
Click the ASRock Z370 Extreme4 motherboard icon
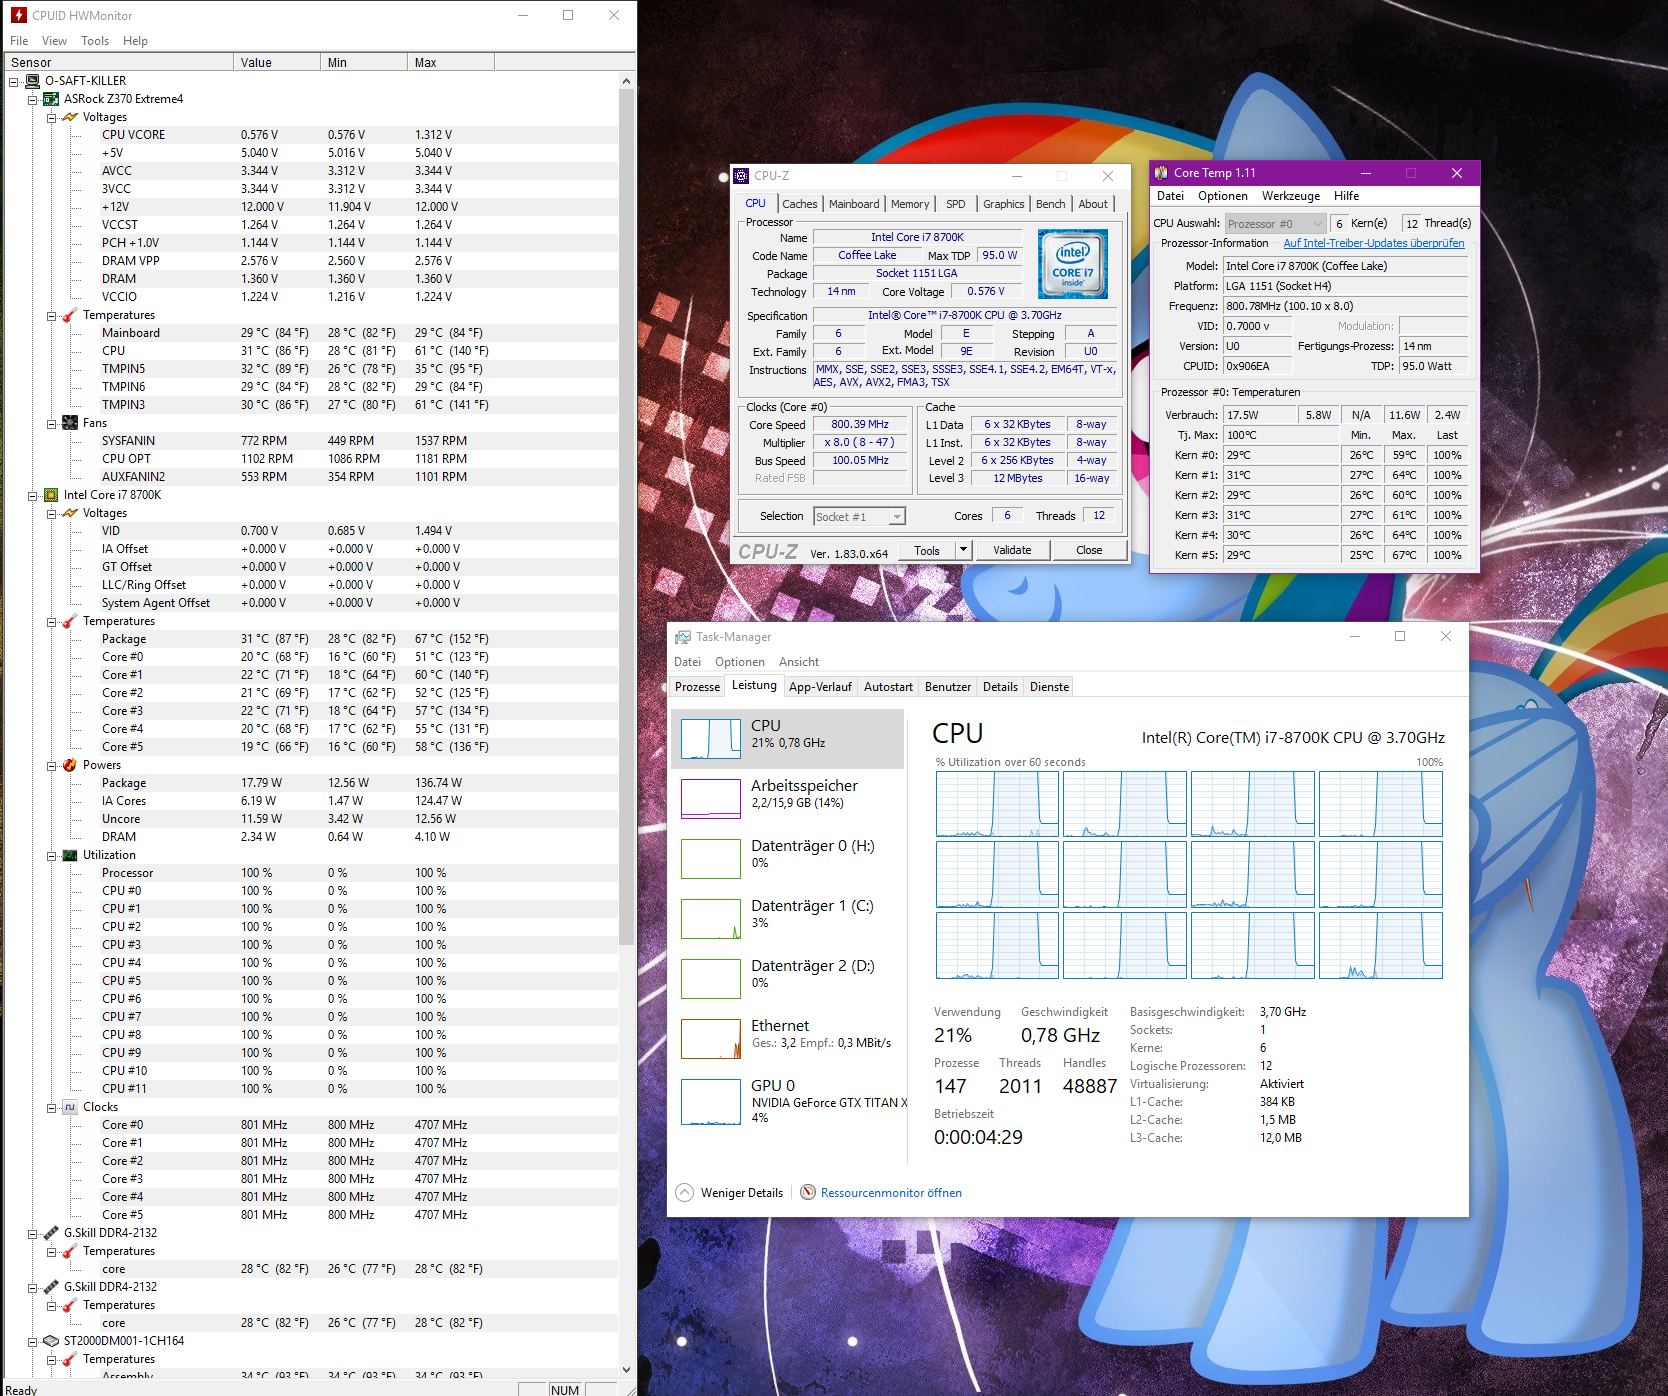pos(51,99)
